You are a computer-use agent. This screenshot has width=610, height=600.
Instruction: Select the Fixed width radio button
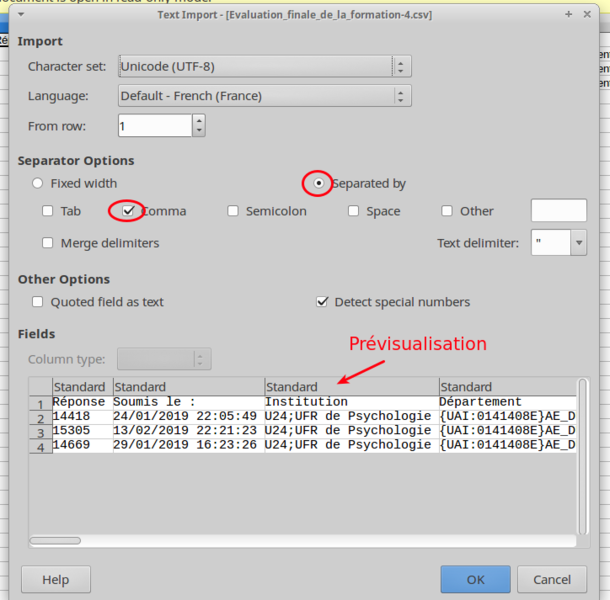(38, 183)
